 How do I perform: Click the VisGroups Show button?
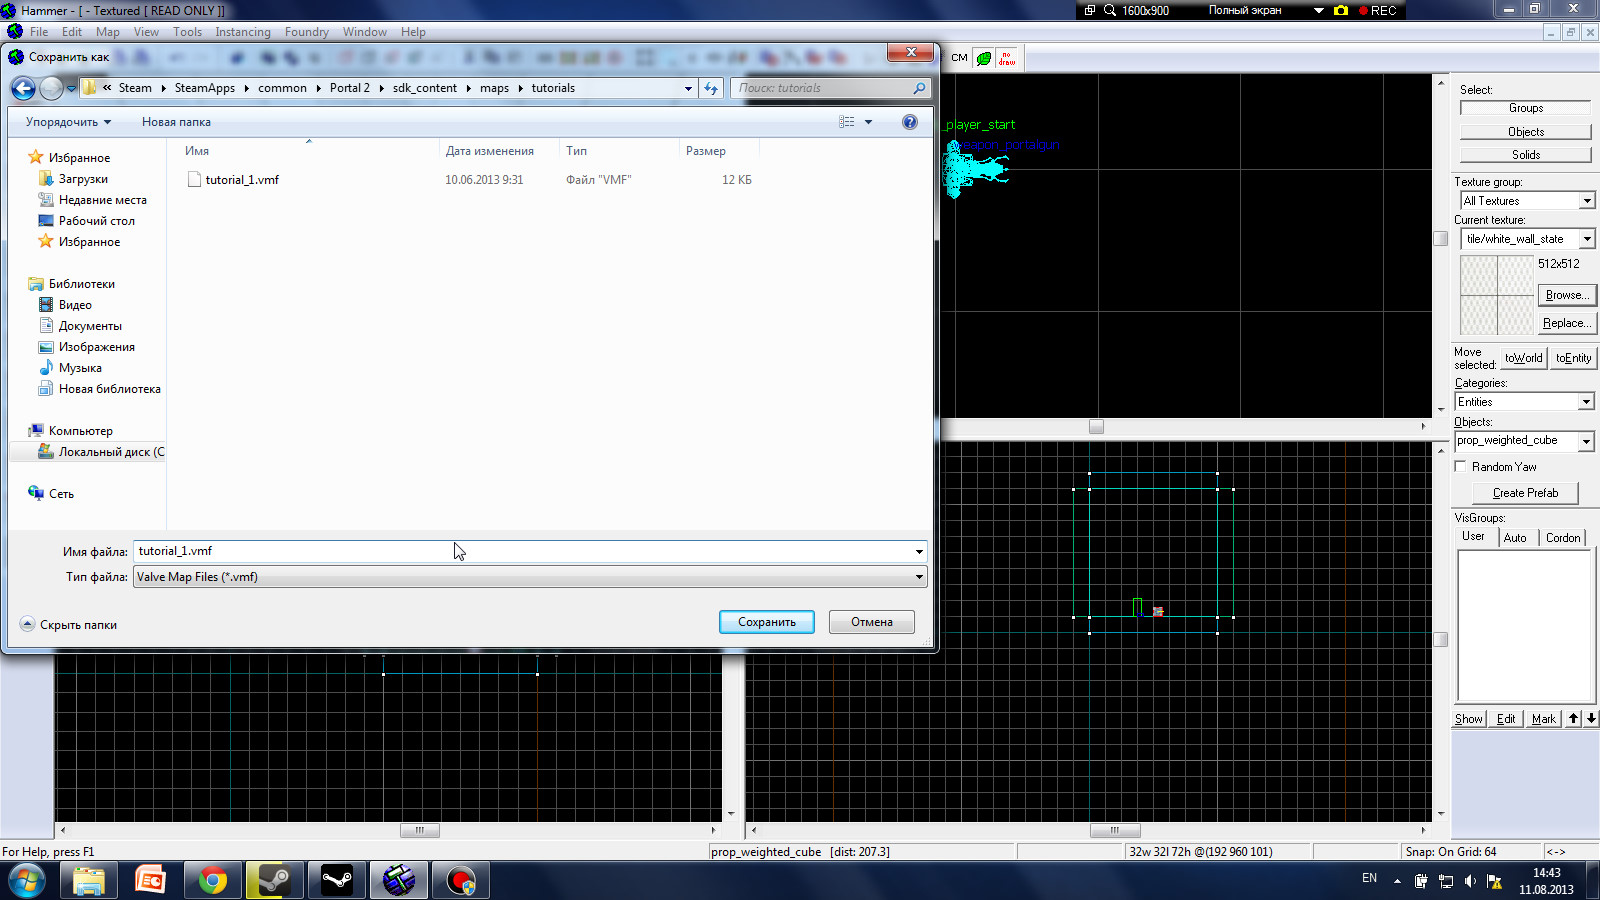click(1469, 719)
